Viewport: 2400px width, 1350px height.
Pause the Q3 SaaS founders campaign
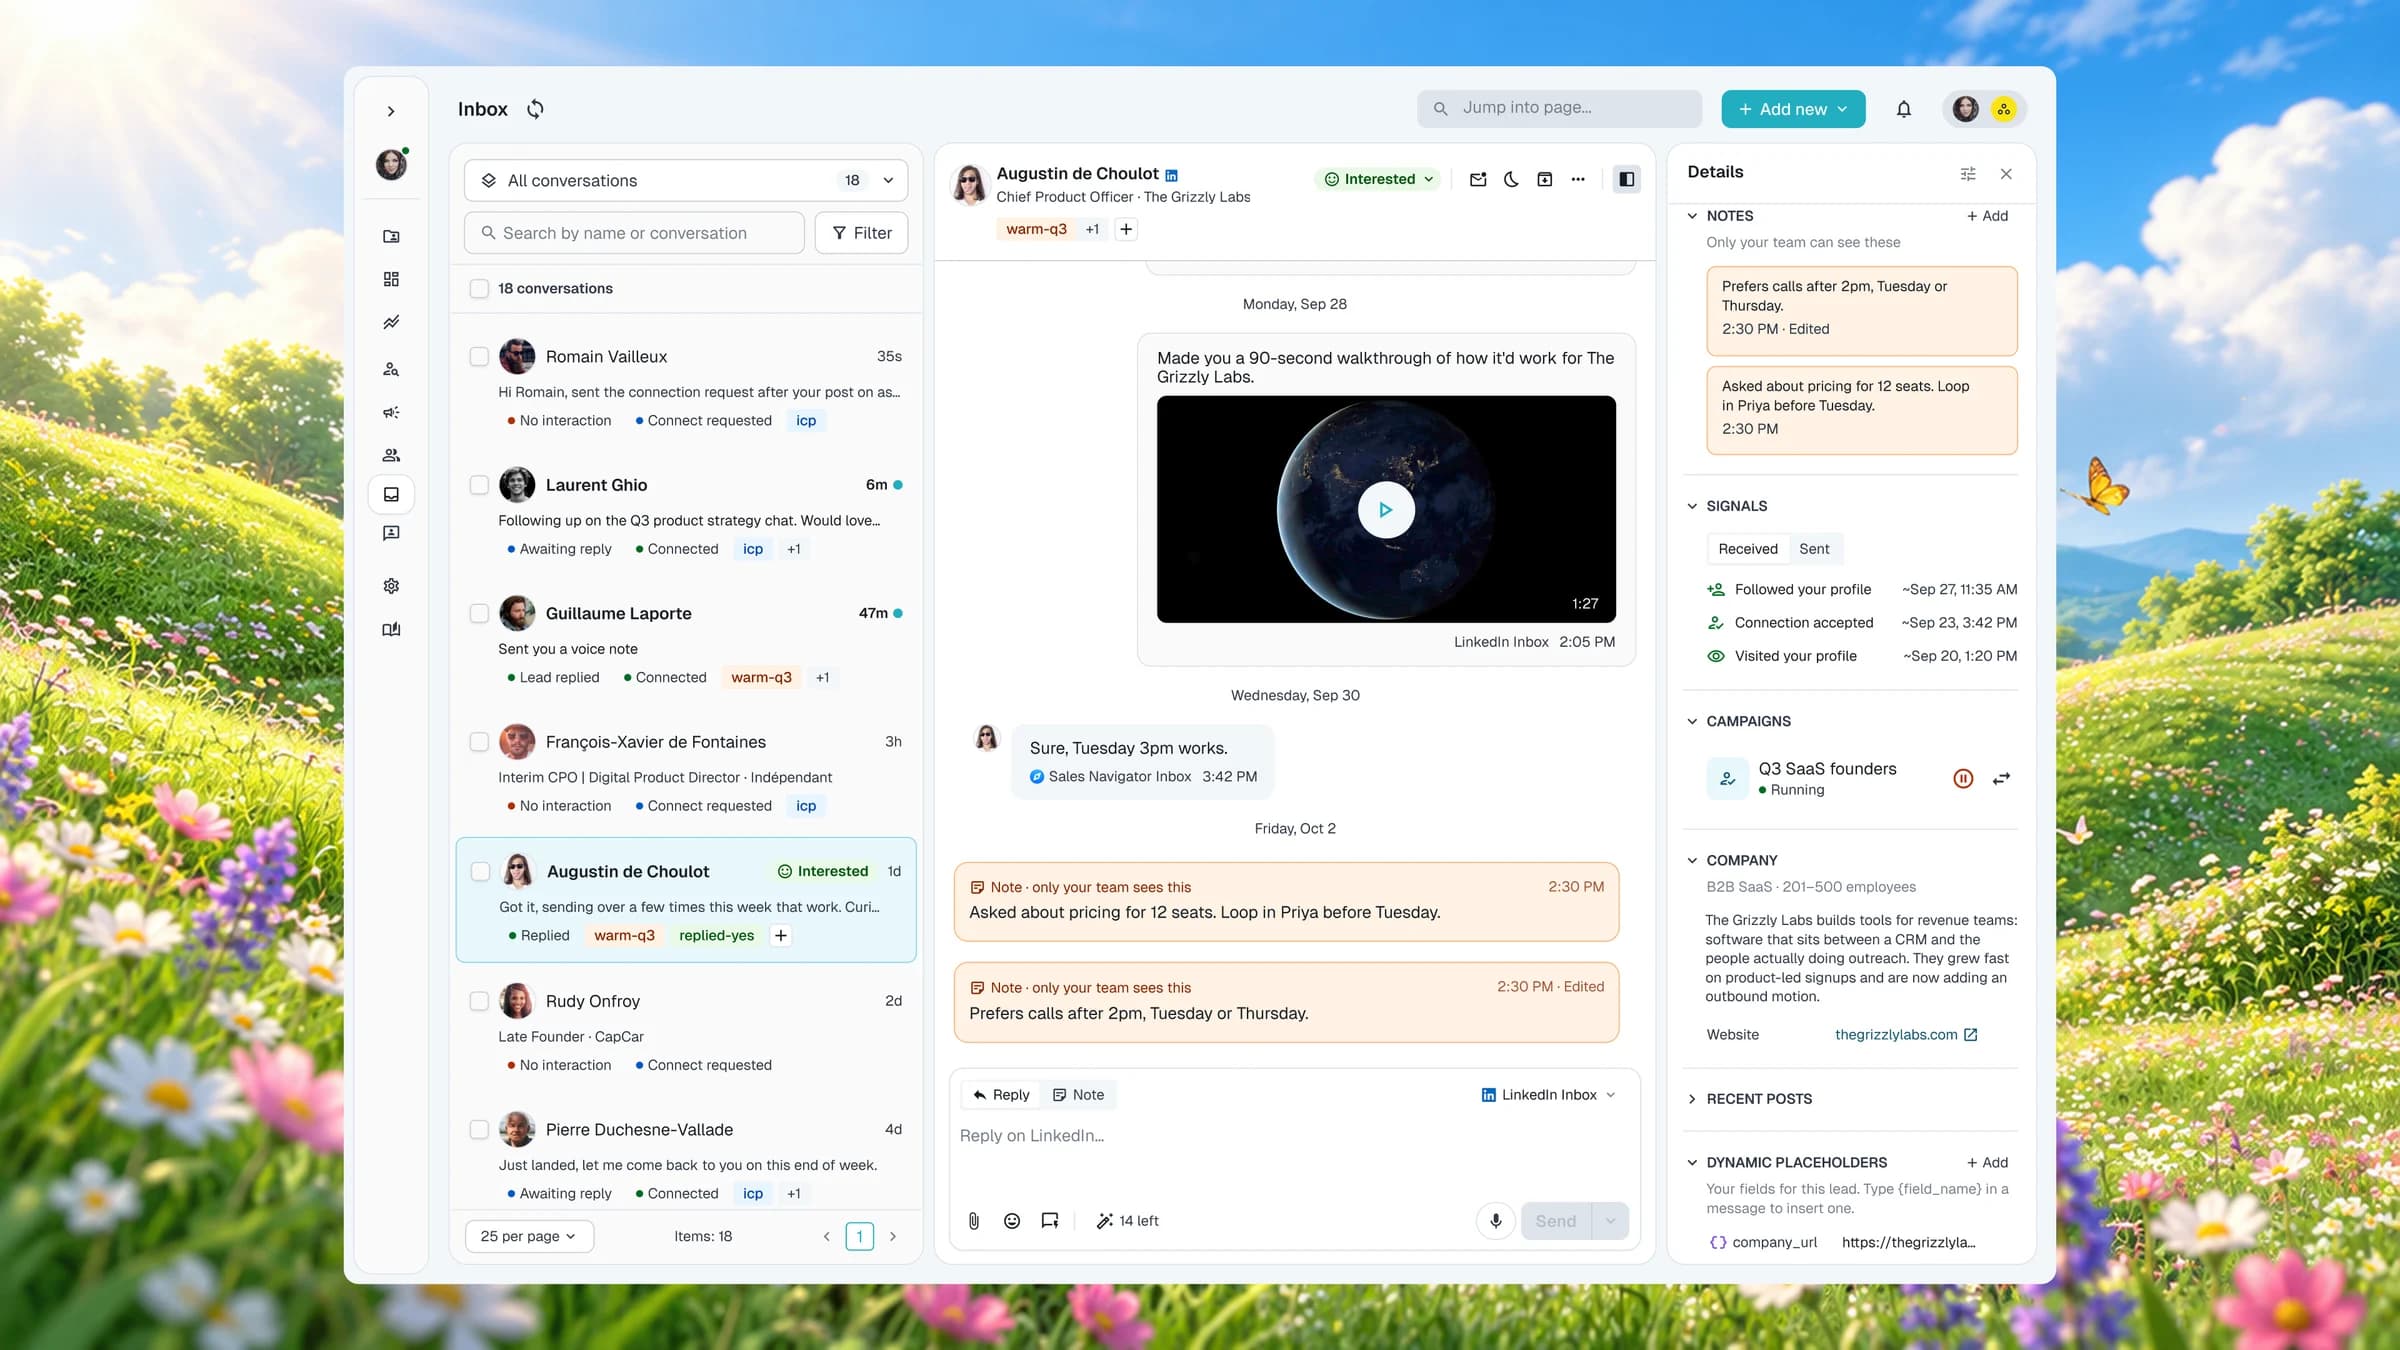tap(1963, 778)
